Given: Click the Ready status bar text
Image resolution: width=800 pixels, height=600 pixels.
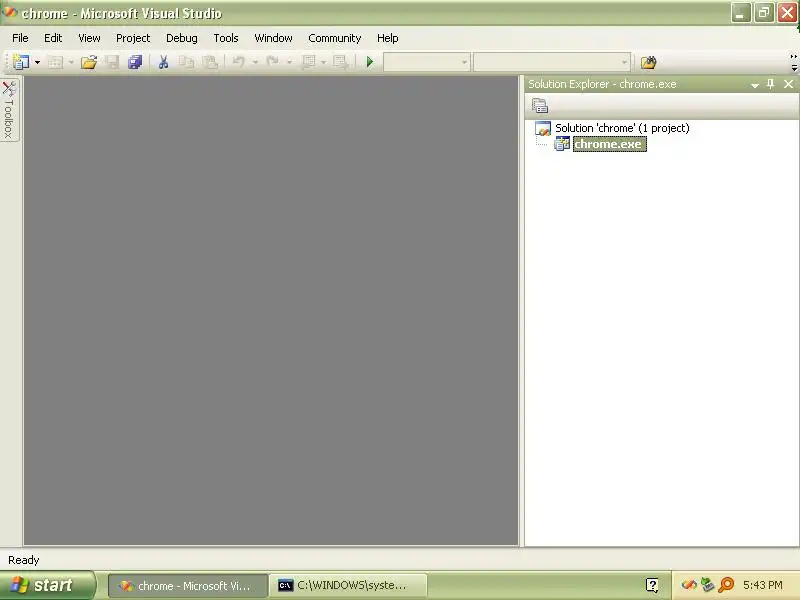Looking at the screenshot, I should [x=23, y=560].
